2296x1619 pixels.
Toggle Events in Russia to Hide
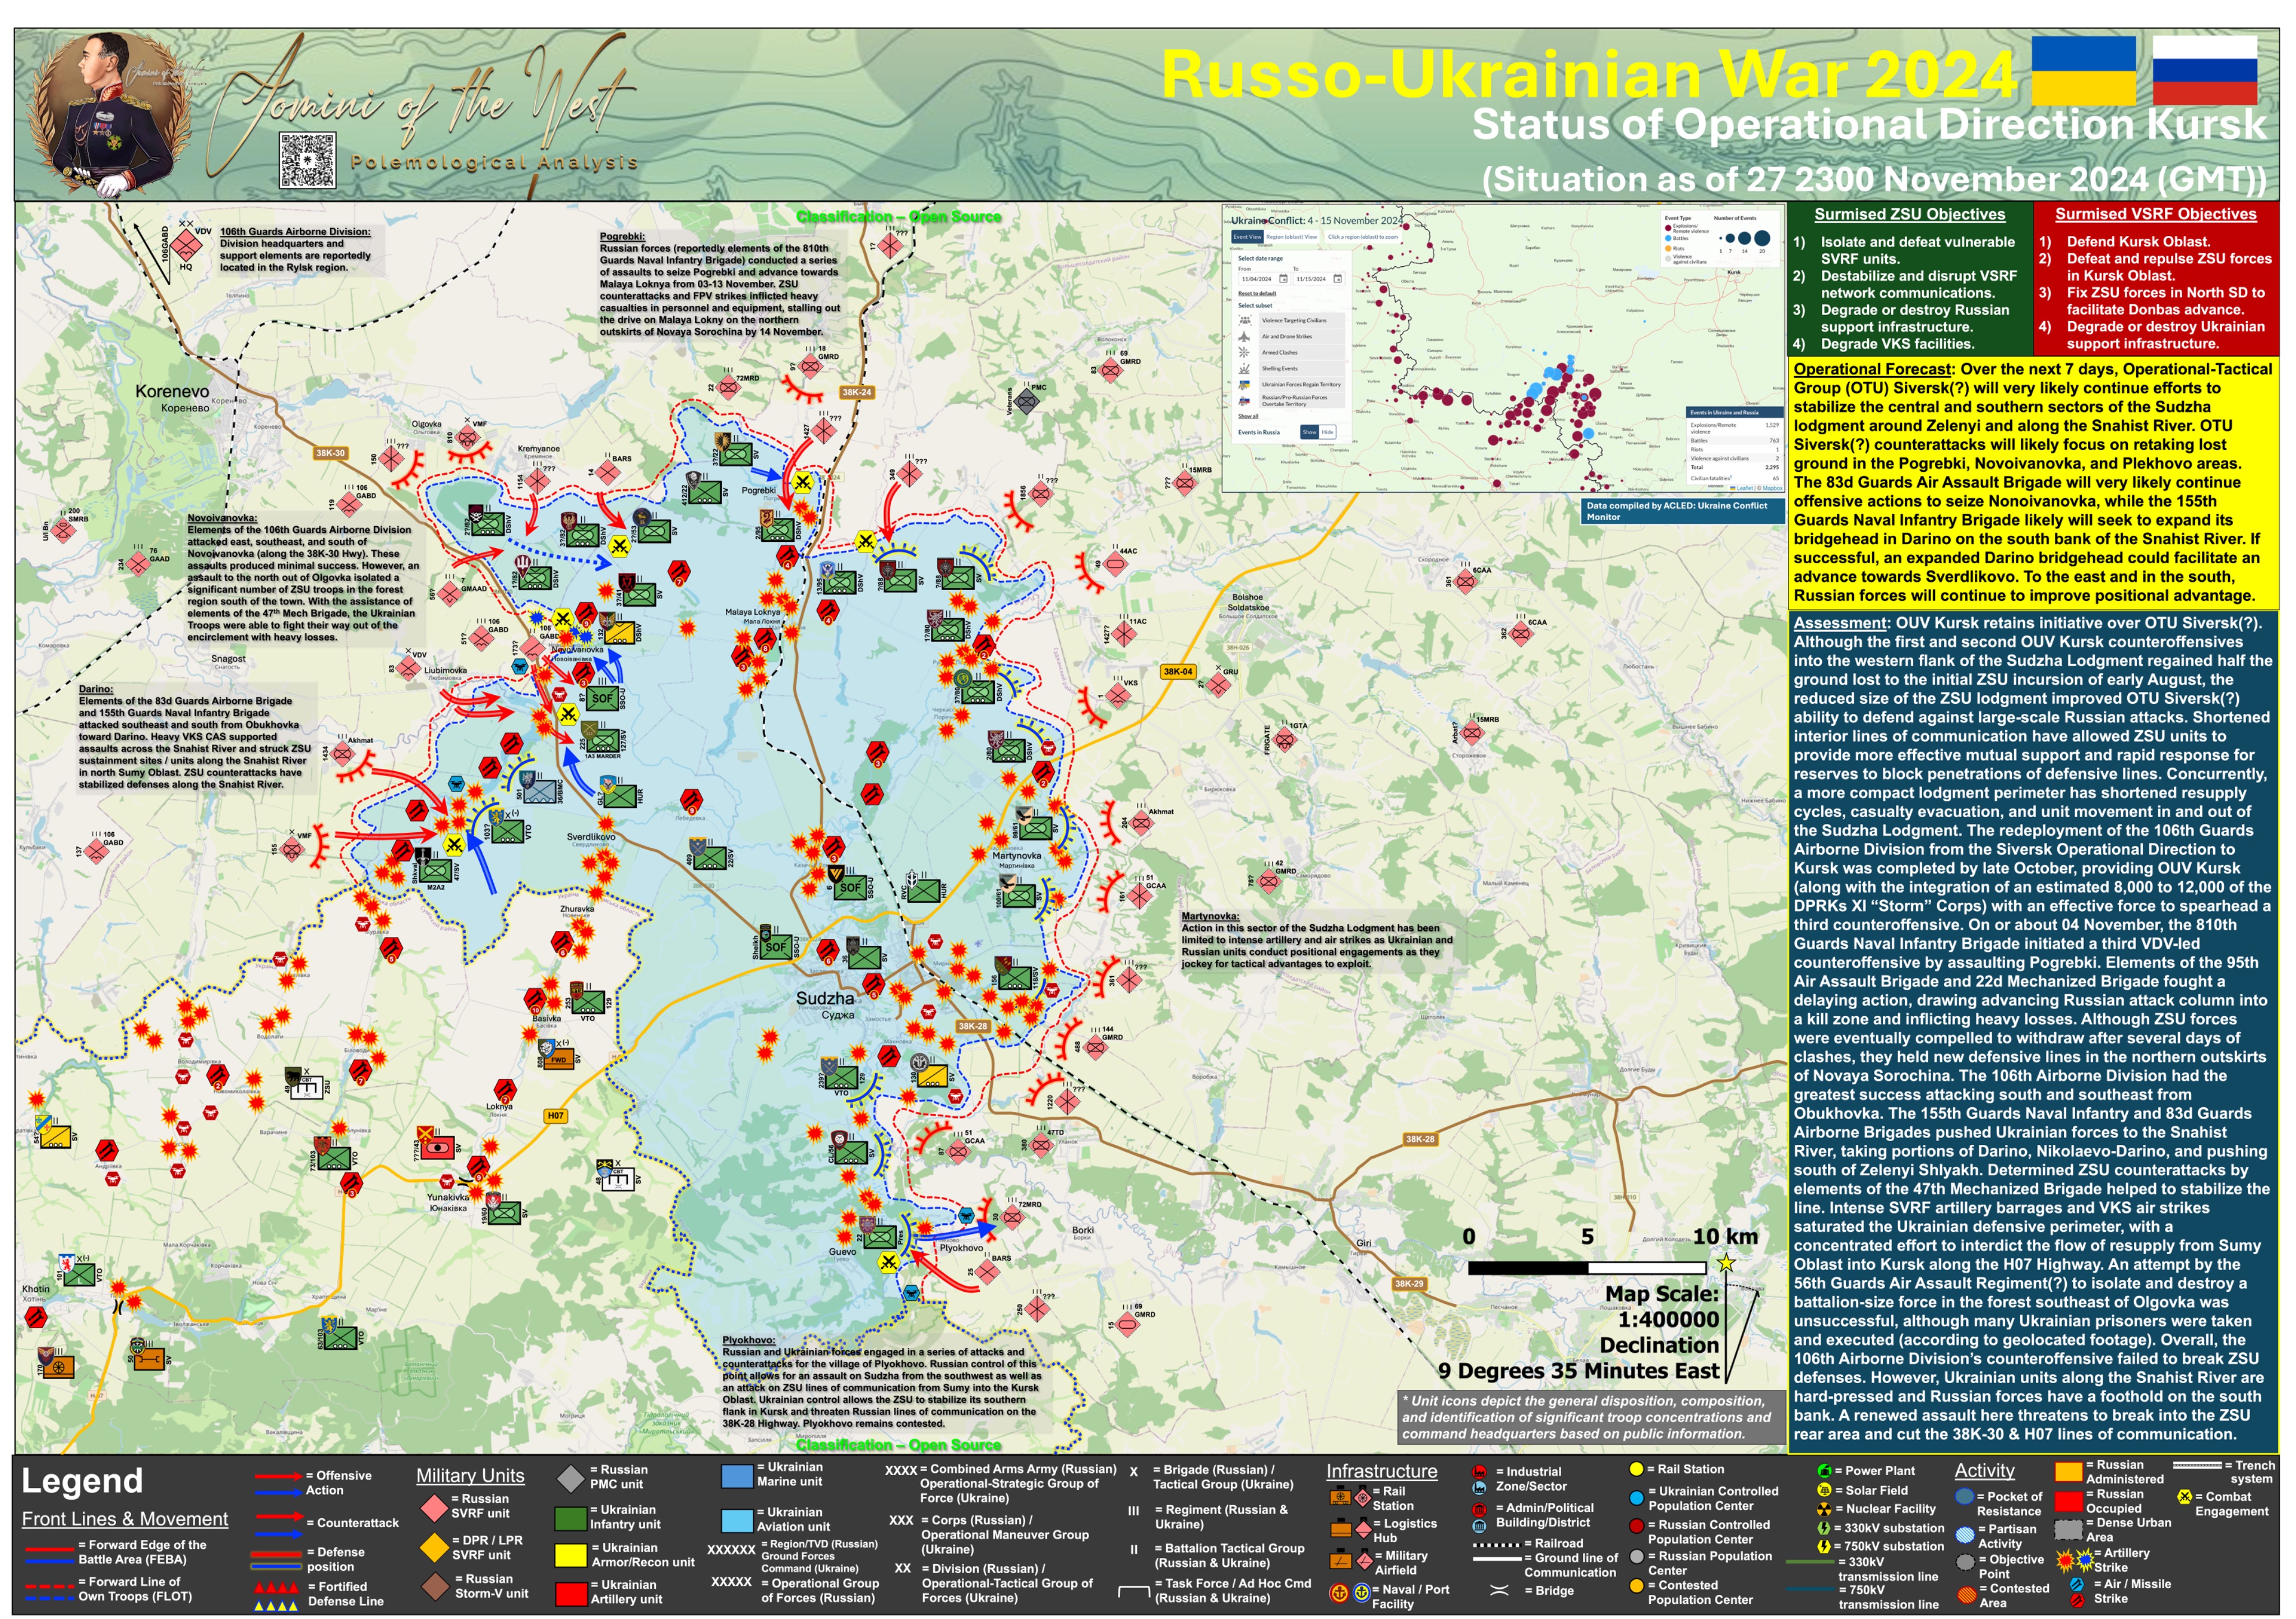1328,432
